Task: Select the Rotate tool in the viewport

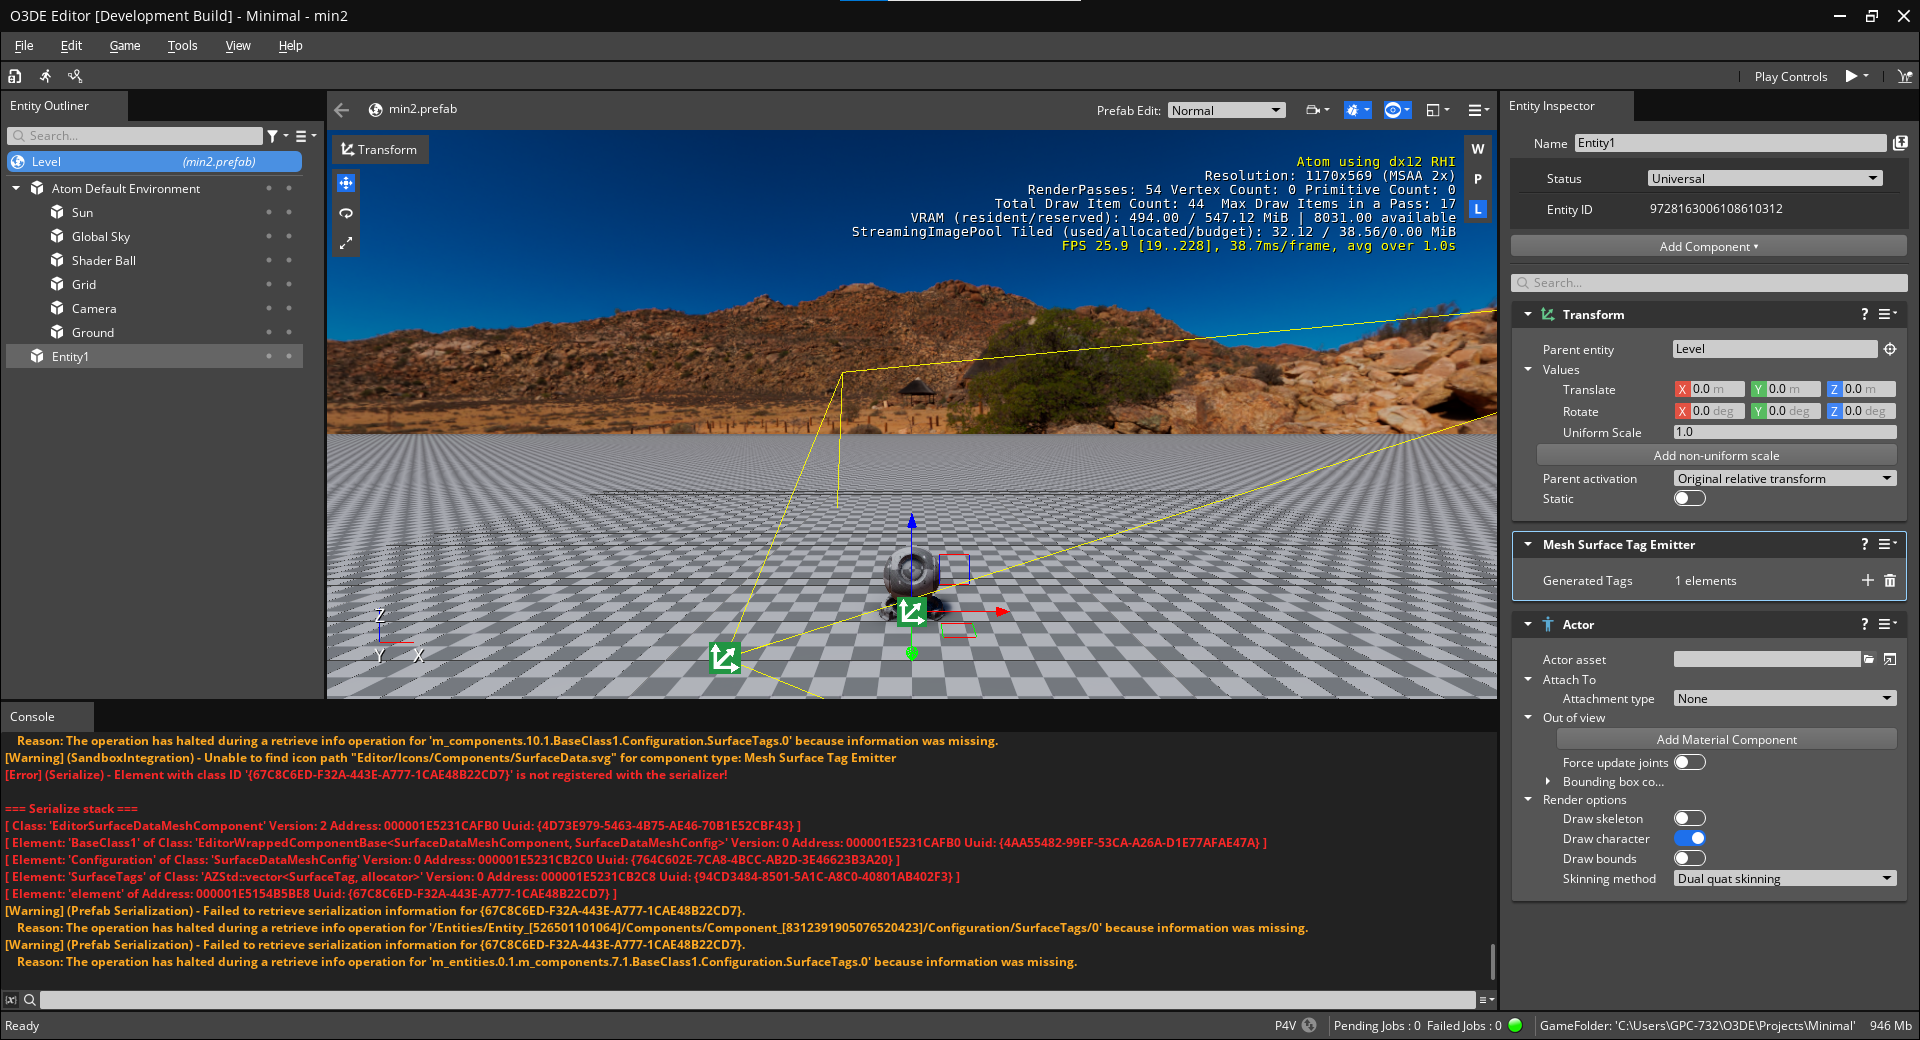Action: click(x=345, y=213)
